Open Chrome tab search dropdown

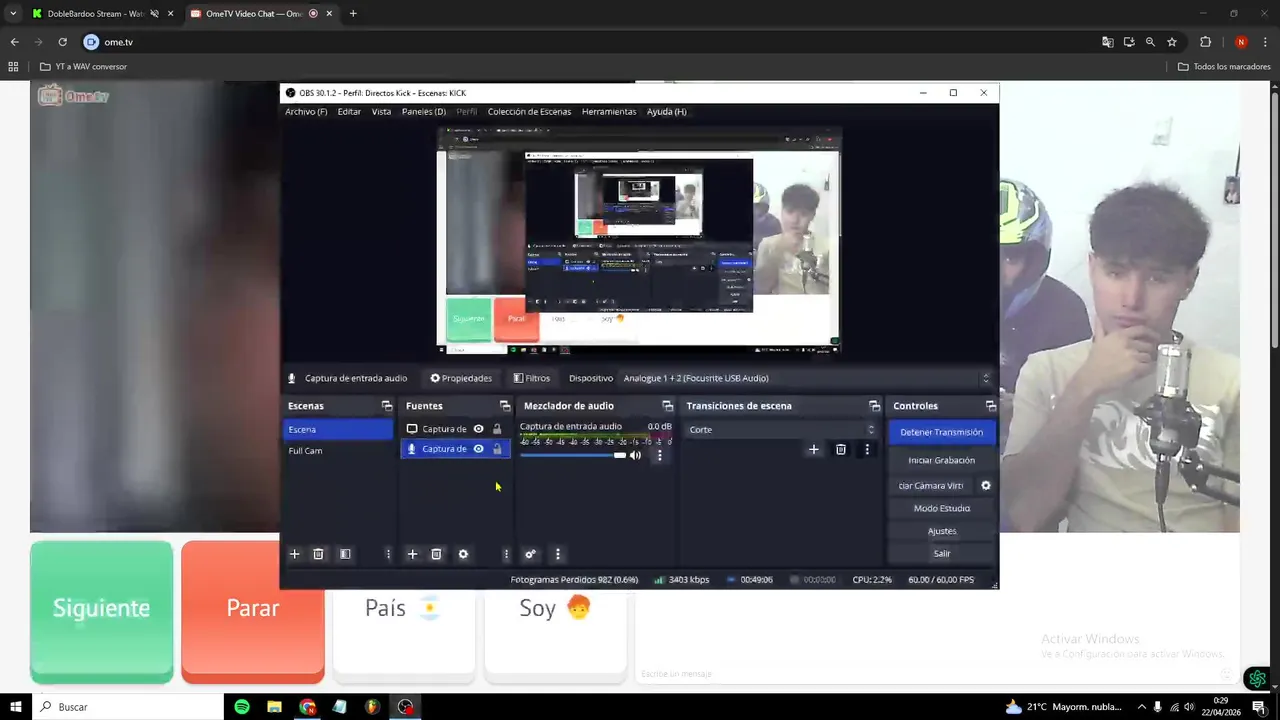click(x=13, y=14)
